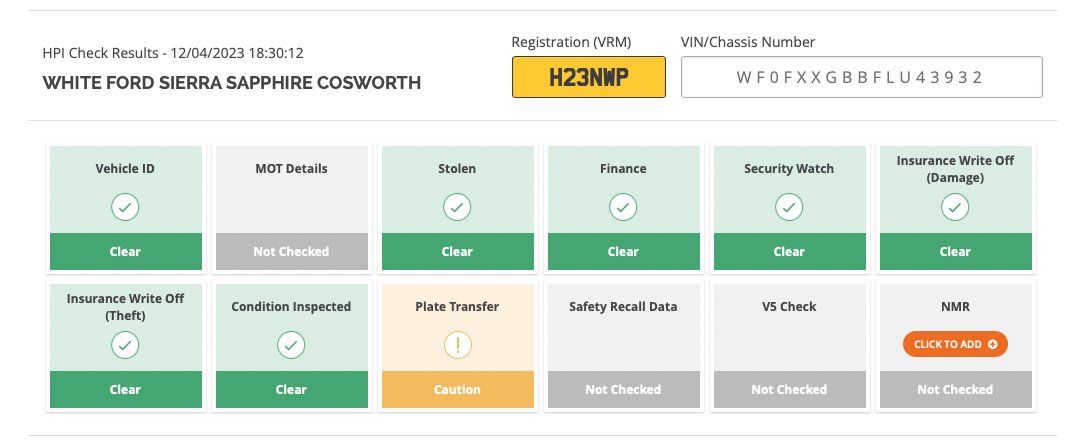Screen dimensions: 1087x447
Task: Click the Condition Inspected checkmark icon
Action: (291, 344)
